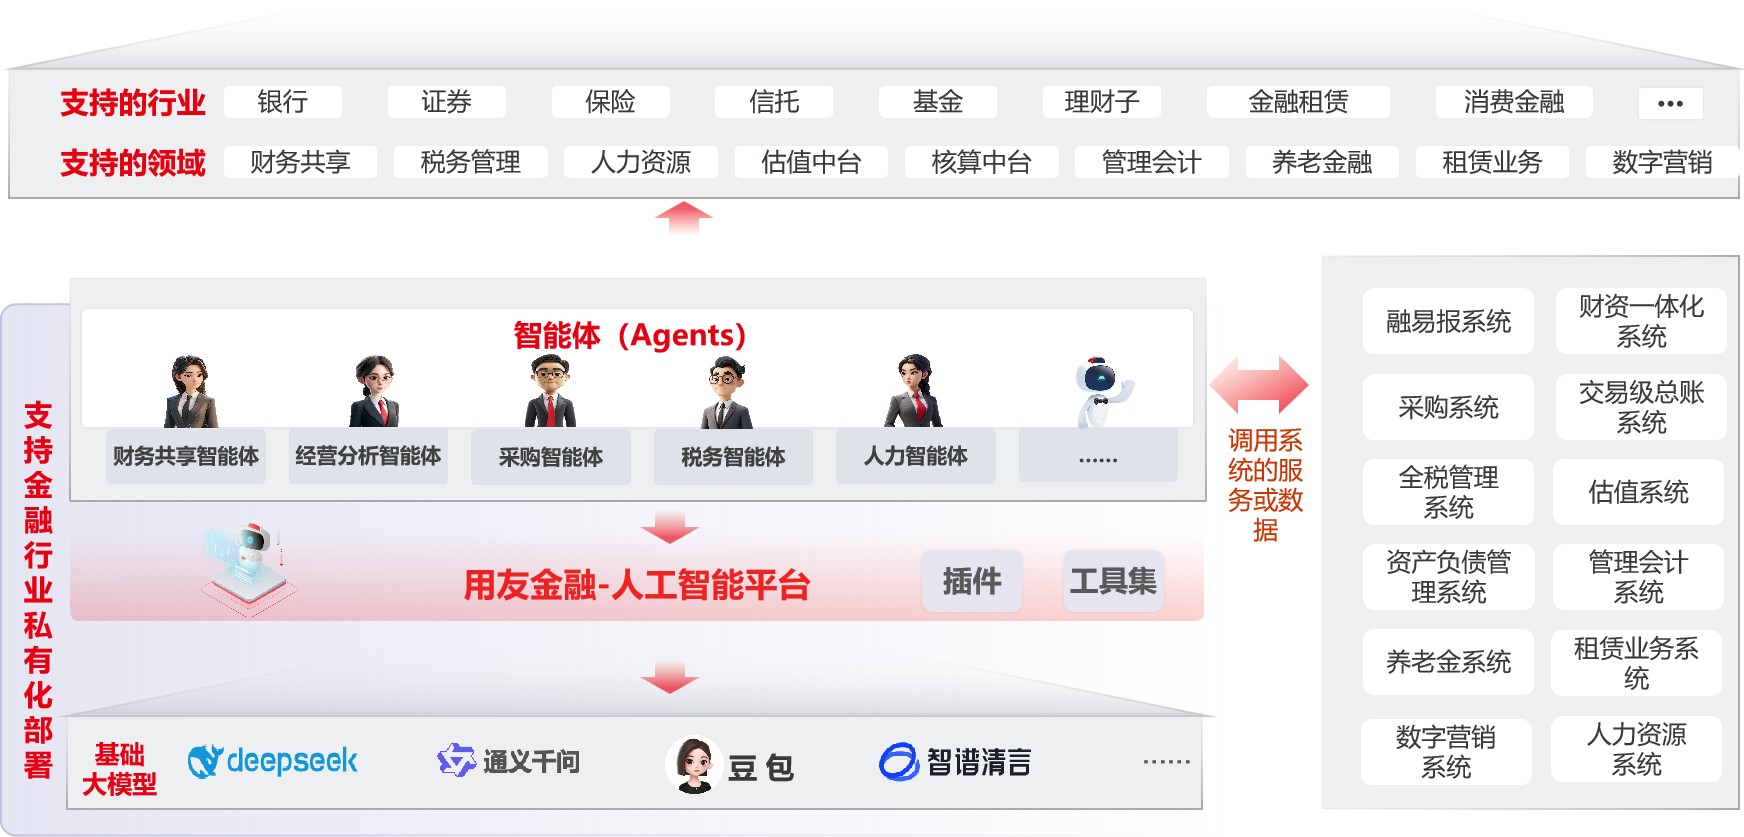The image size is (1744, 837).
Task: Click the 融易报系统 box
Action: pos(1448,321)
